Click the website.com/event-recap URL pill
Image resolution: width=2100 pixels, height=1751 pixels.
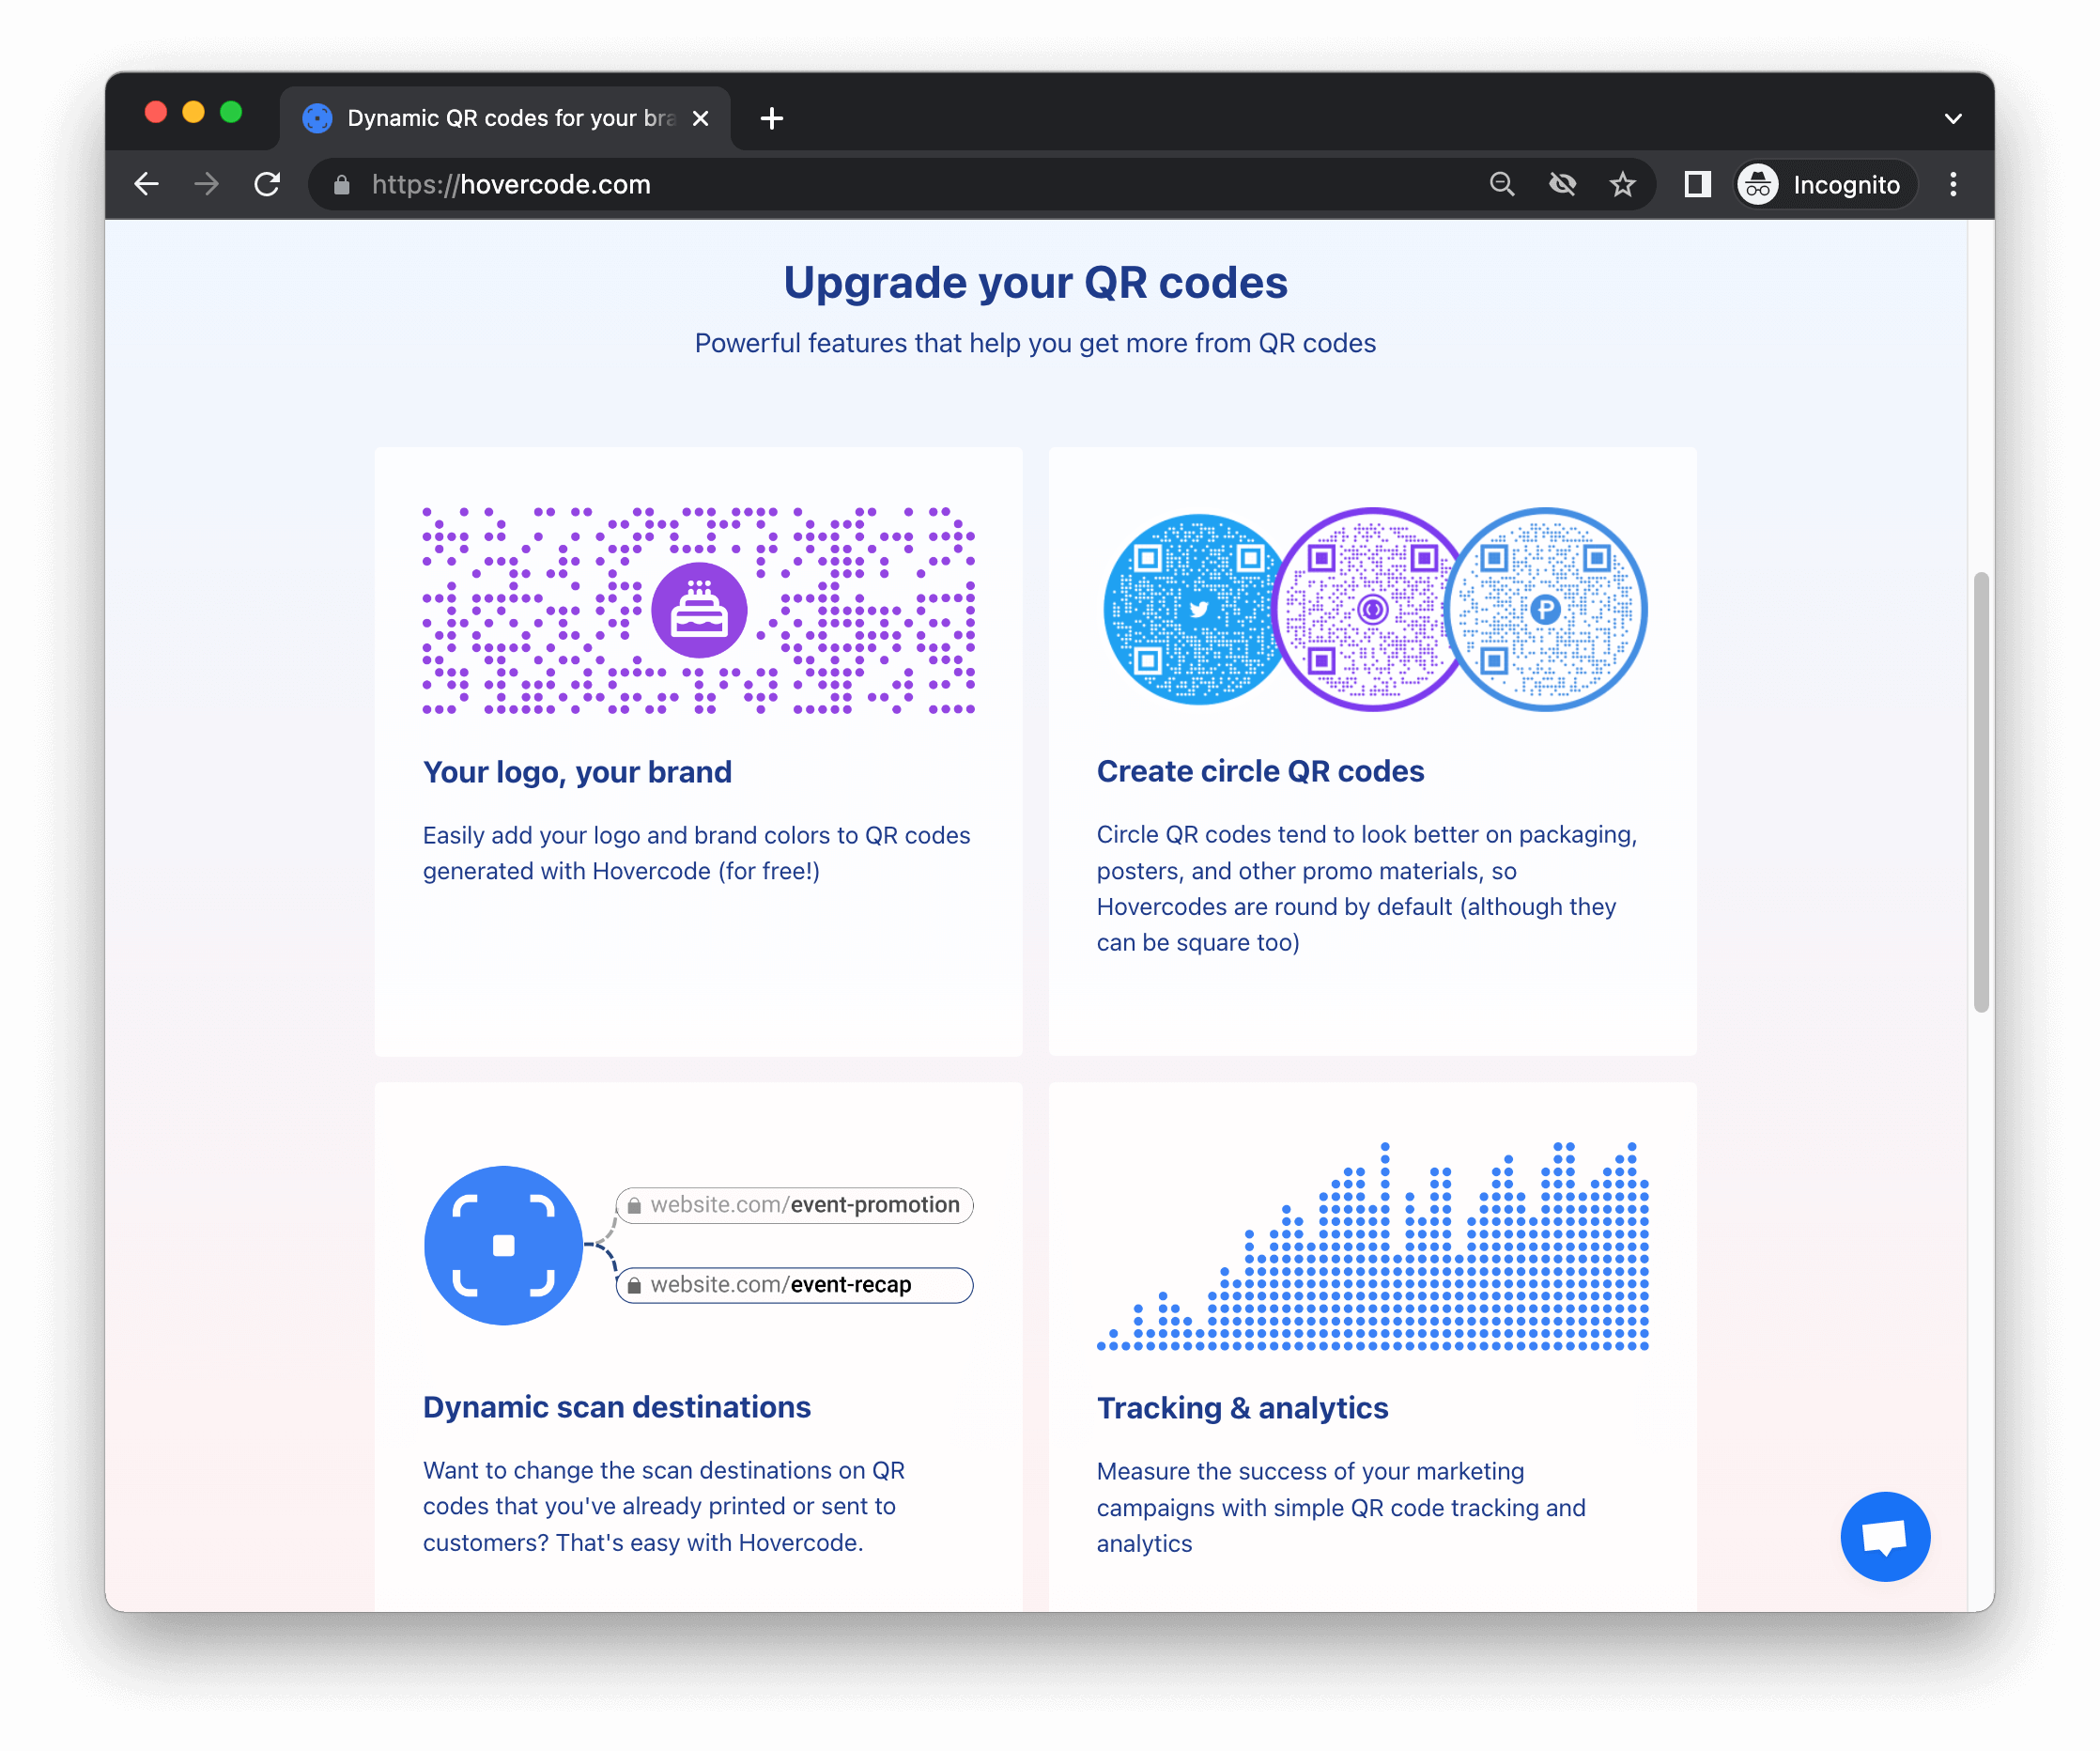795,1285
